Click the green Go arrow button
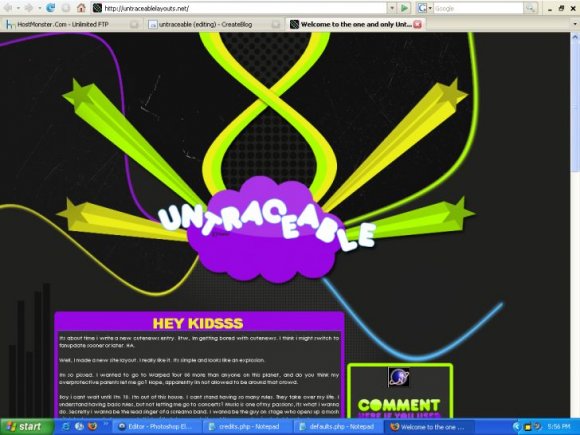Image resolution: width=580 pixels, height=435 pixels. (x=405, y=8)
